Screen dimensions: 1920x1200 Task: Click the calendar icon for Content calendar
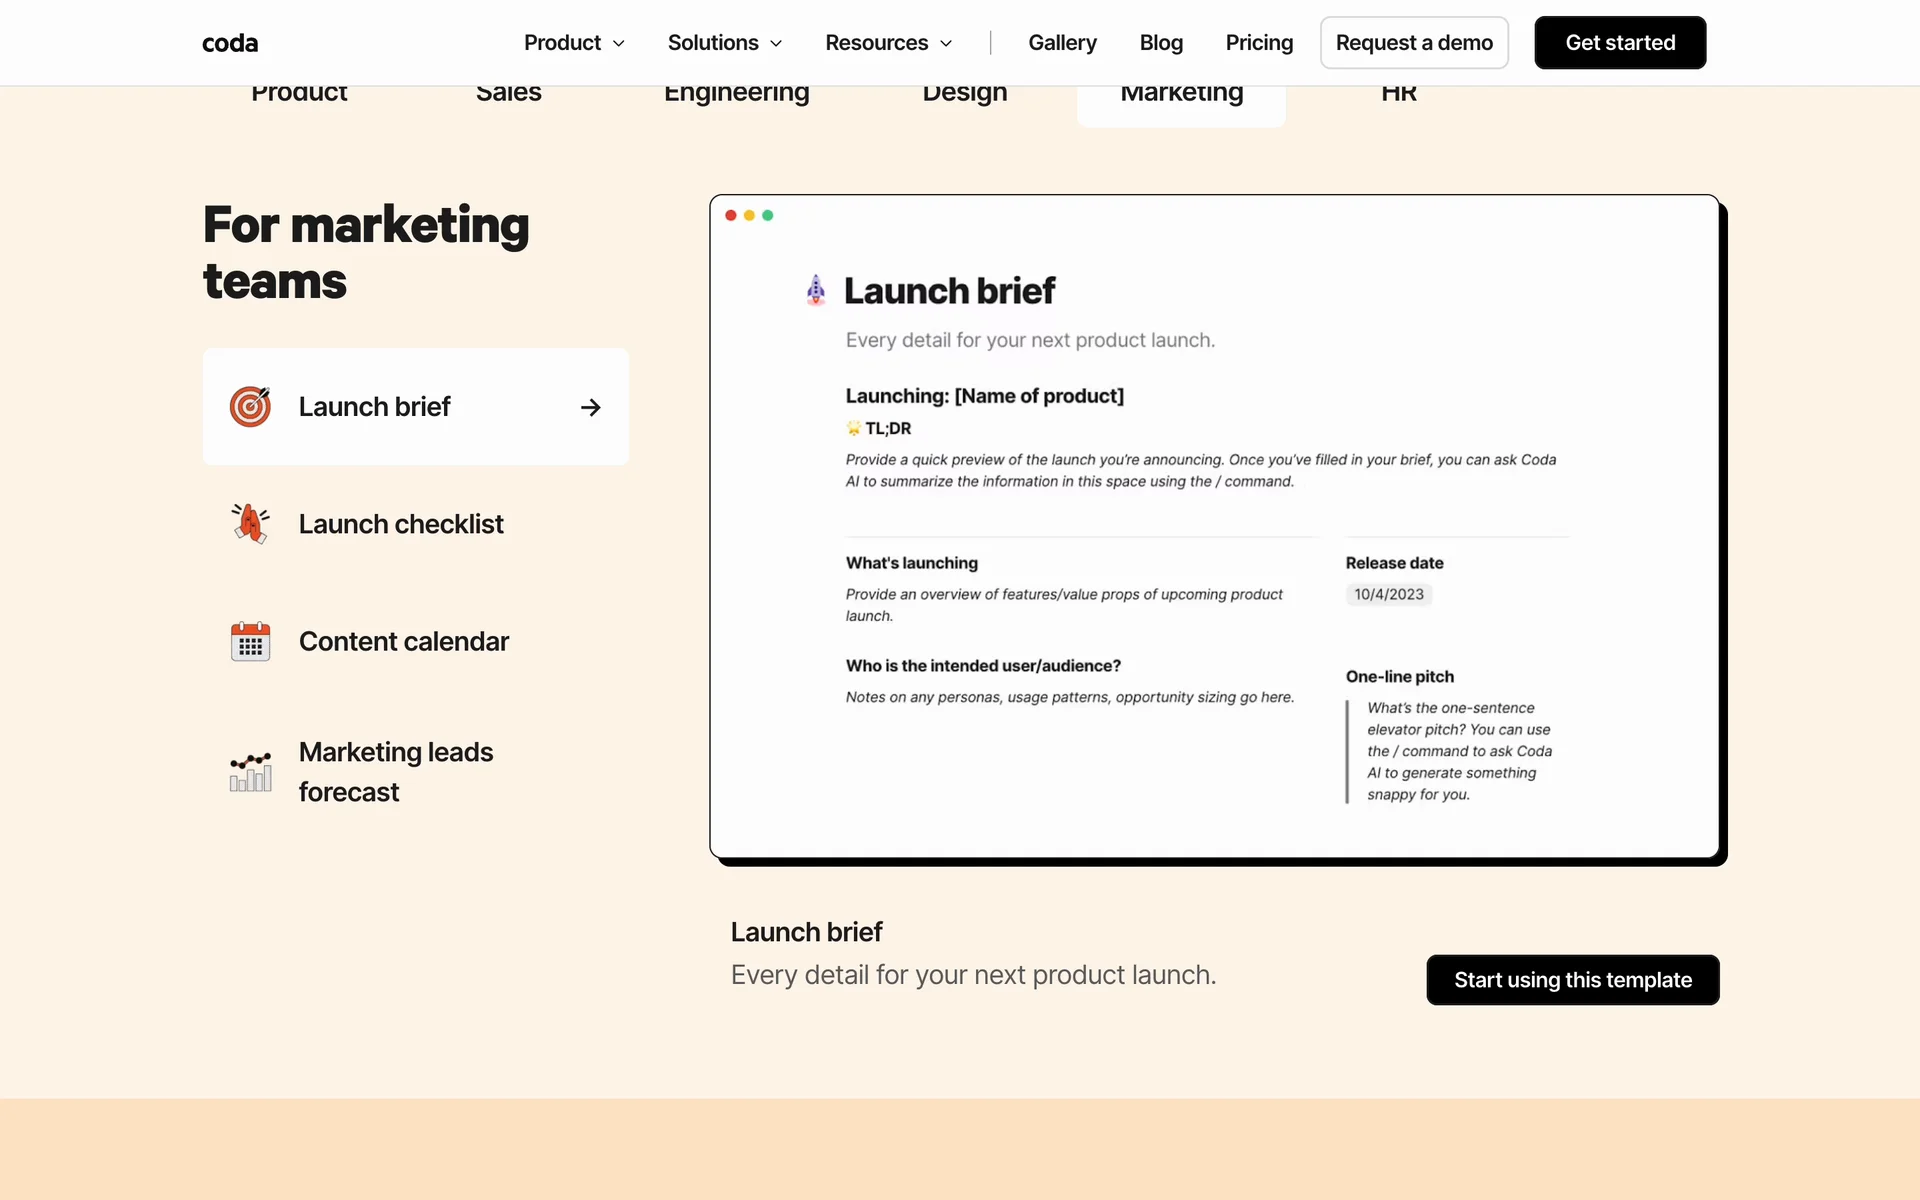(x=250, y=641)
